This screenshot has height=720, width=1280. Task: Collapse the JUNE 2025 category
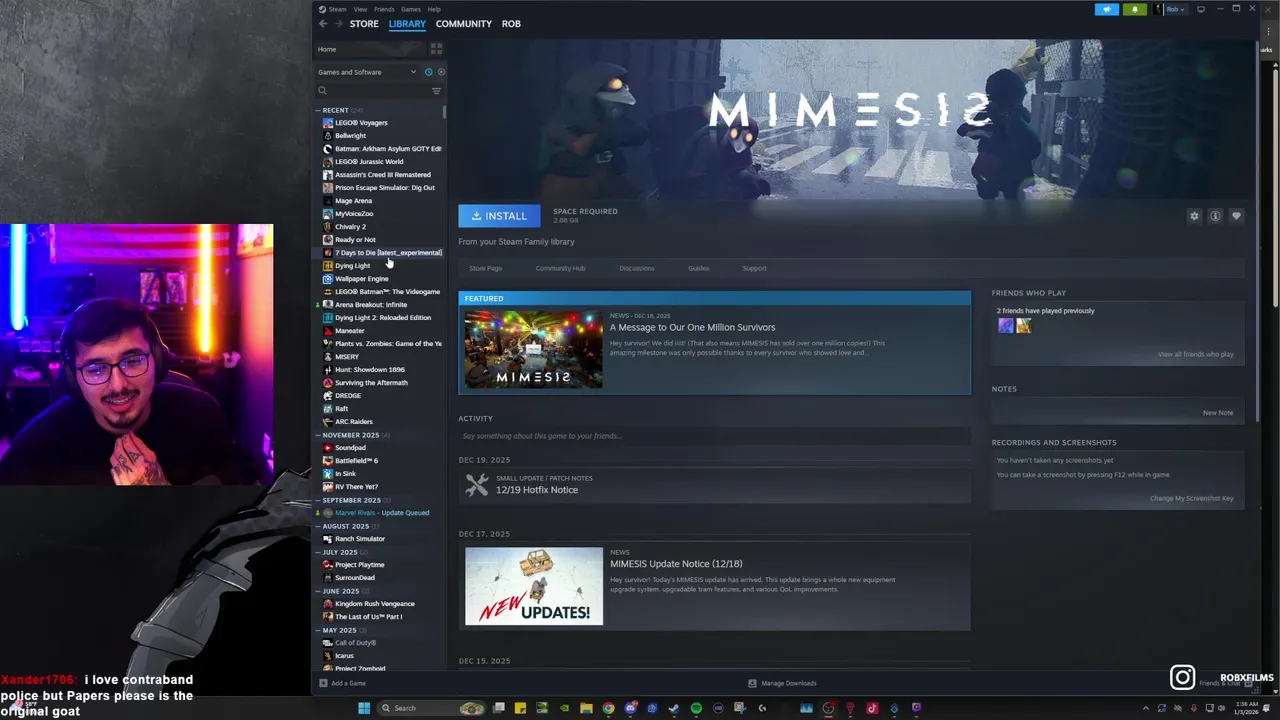pos(318,591)
